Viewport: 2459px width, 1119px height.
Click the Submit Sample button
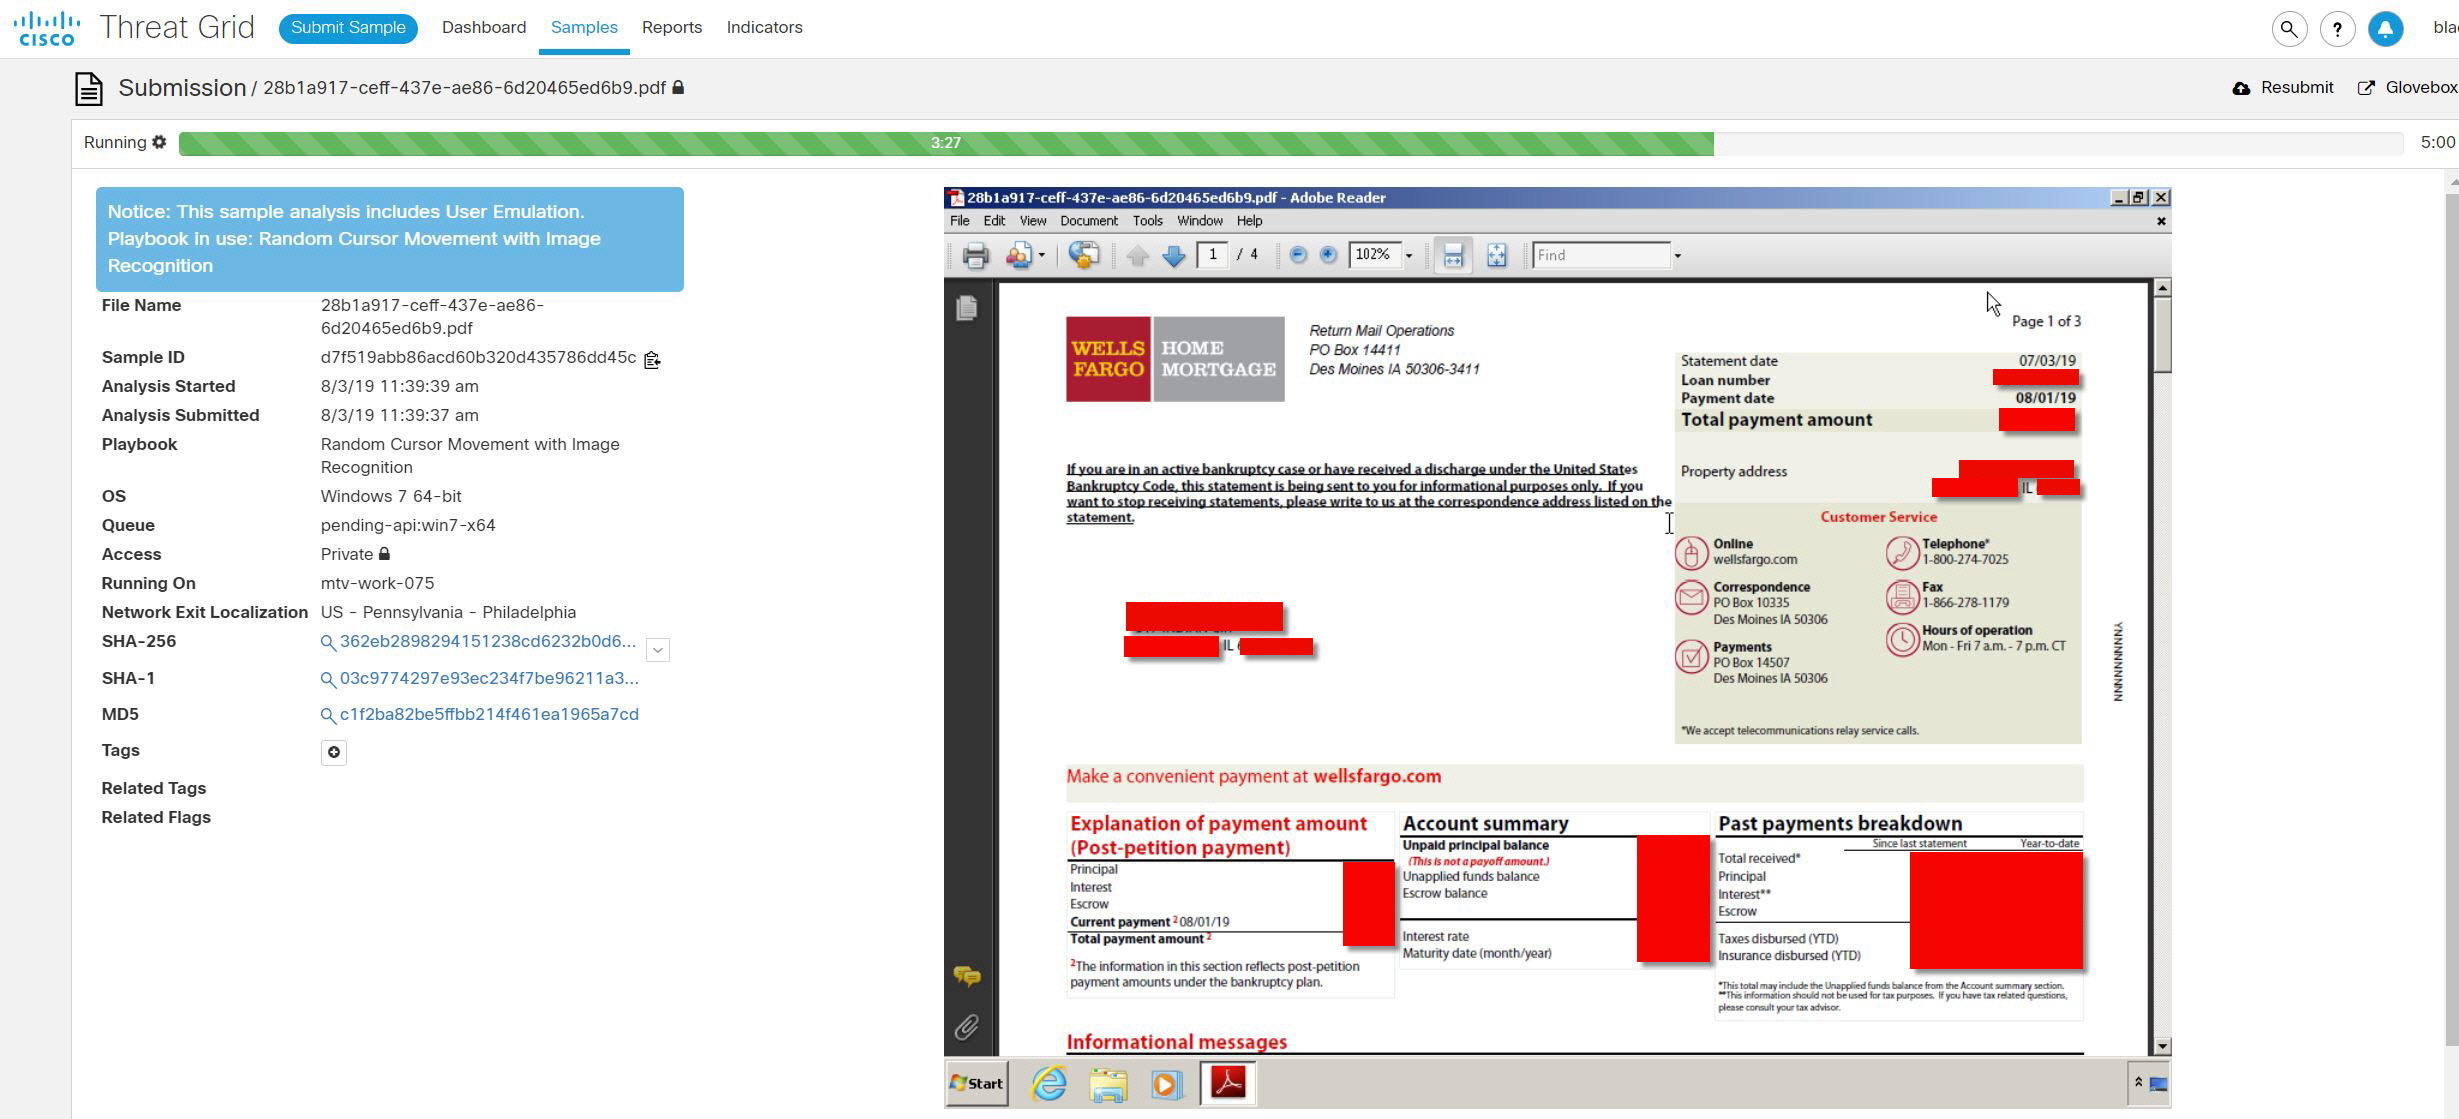click(348, 27)
